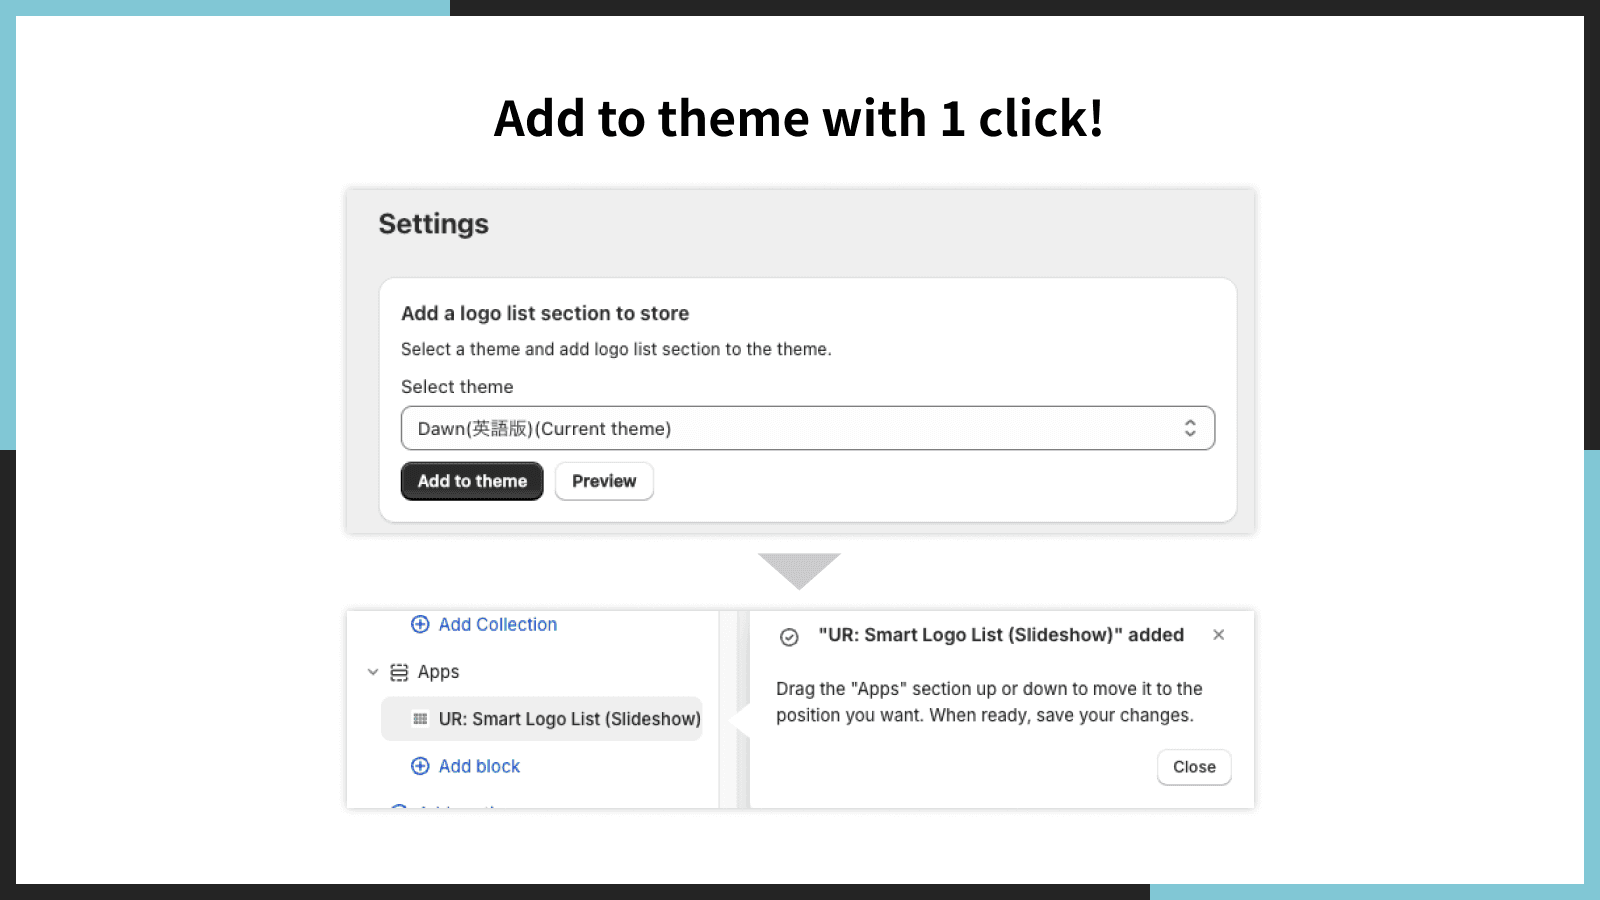Click the gray downward arrow between panels
The height and width of the screenshot is (900, 1600).
tap(799, 570)
